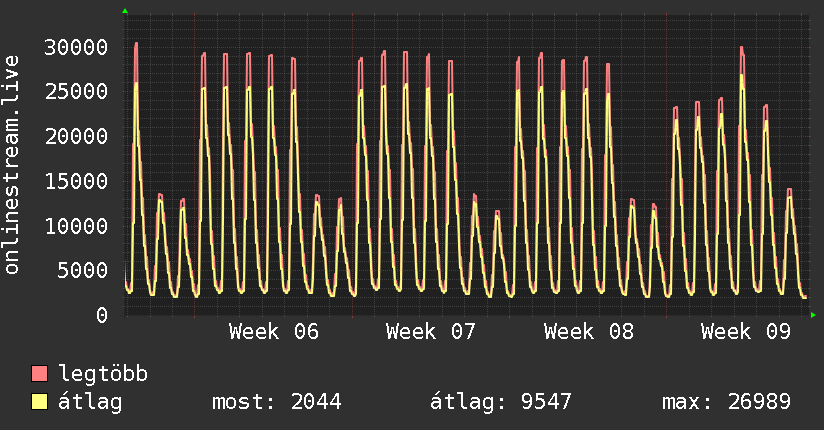Viewport: 824px width, 430px height.
Task: Click the green arrow ending the x-axis
Action: [x=813, y=315]
